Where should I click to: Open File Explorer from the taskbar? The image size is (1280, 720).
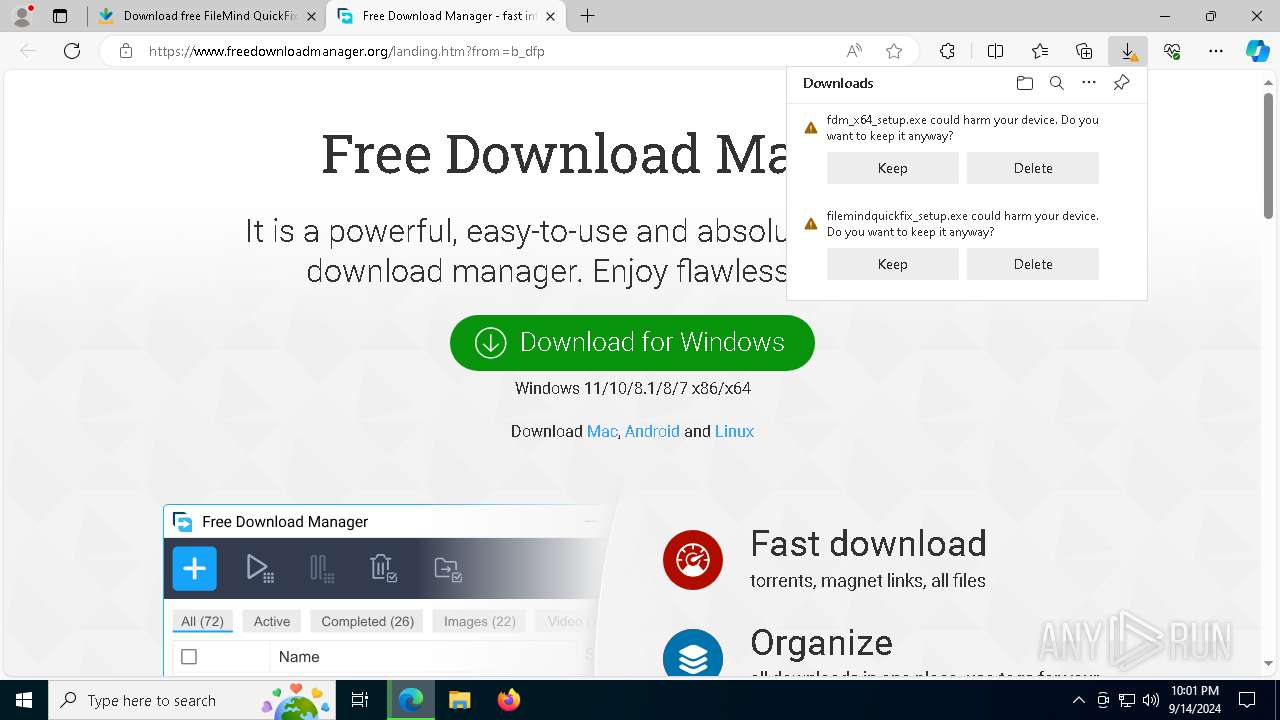pos(459,700)
